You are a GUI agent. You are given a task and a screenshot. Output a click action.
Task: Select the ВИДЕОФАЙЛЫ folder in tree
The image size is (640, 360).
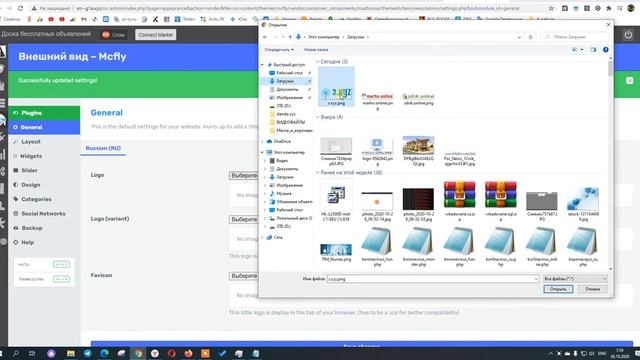point(290,122)
